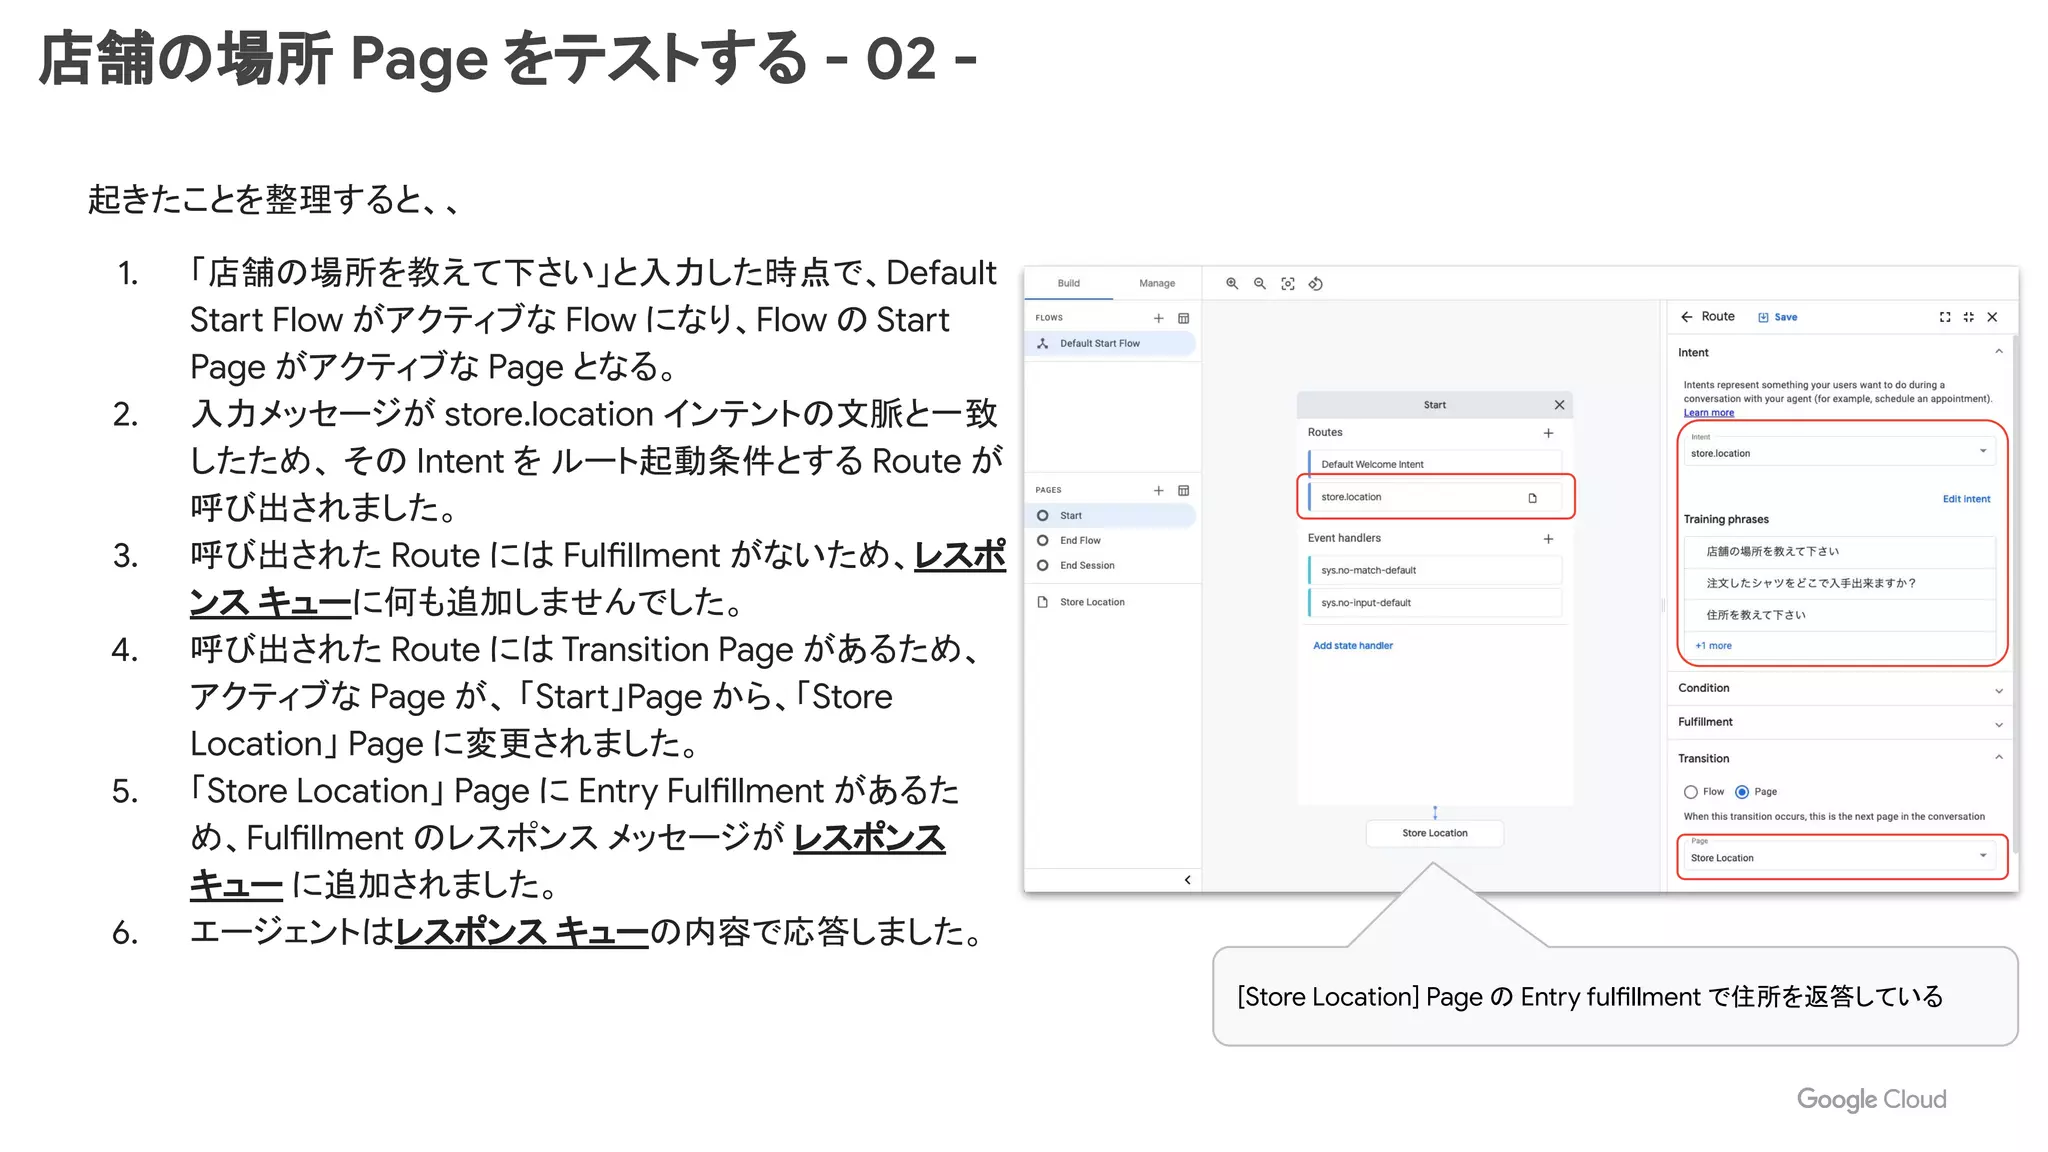Click the zoom in magnifier icon
The width and height of the screenshot is (2048, 1152).
coord(1232,284)
